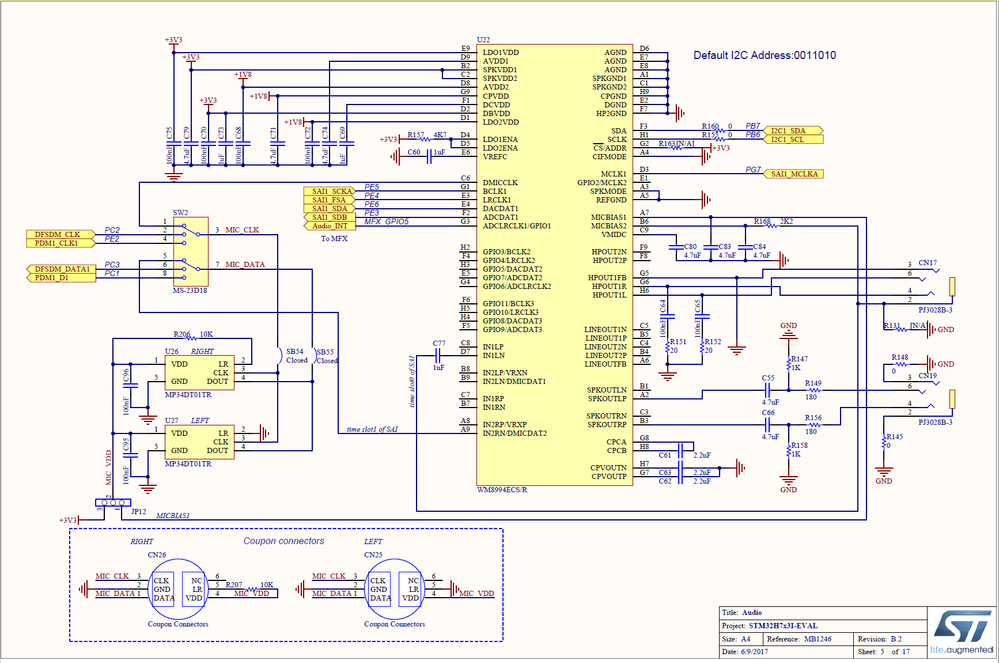Select the R207 10K resistor label
This screenshot has width=999, height=663.
[x=249, y=584]
